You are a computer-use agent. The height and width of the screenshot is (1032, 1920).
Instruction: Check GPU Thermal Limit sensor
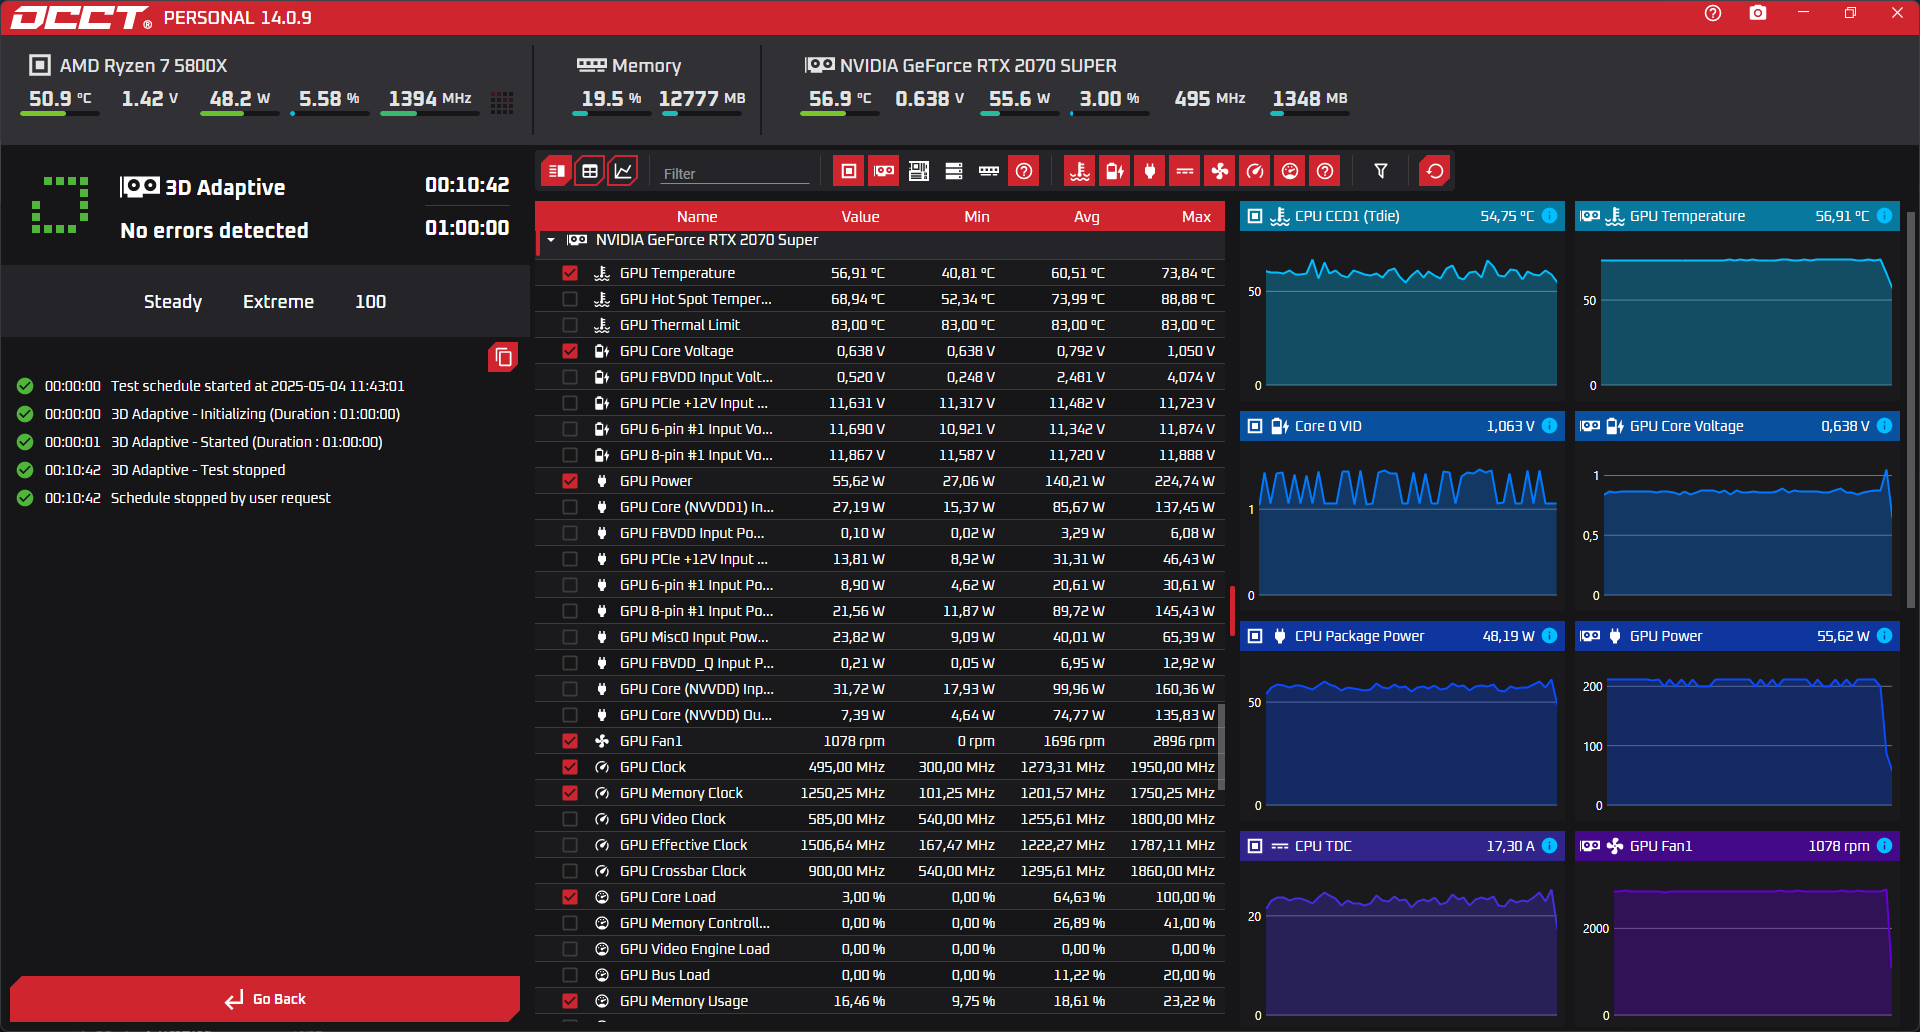pos(570,325)
